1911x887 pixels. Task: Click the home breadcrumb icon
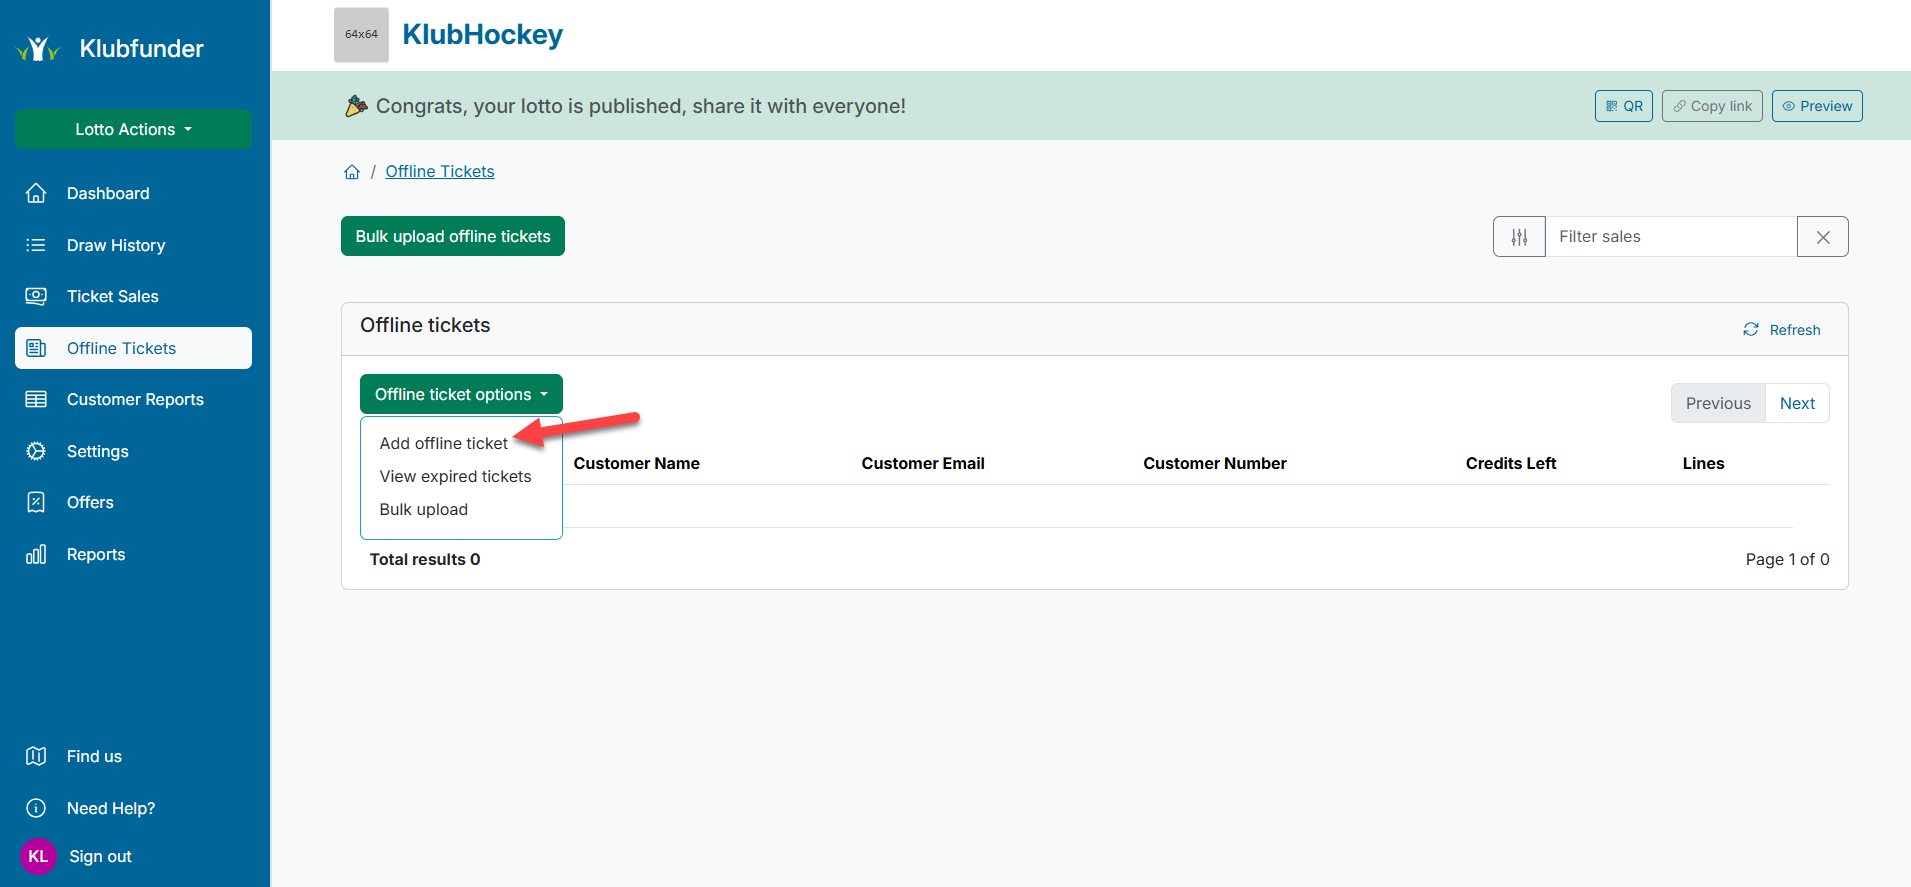tap(352, 172)
